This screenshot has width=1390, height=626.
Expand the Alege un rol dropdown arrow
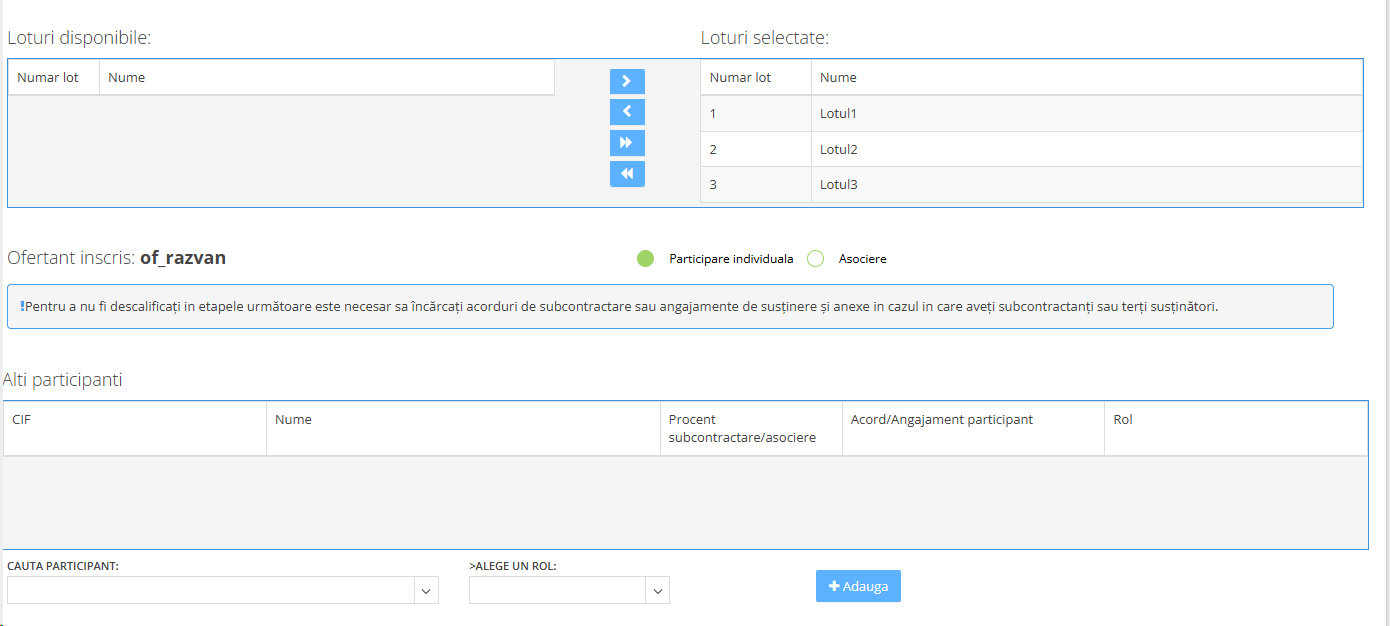coord(657,591)
